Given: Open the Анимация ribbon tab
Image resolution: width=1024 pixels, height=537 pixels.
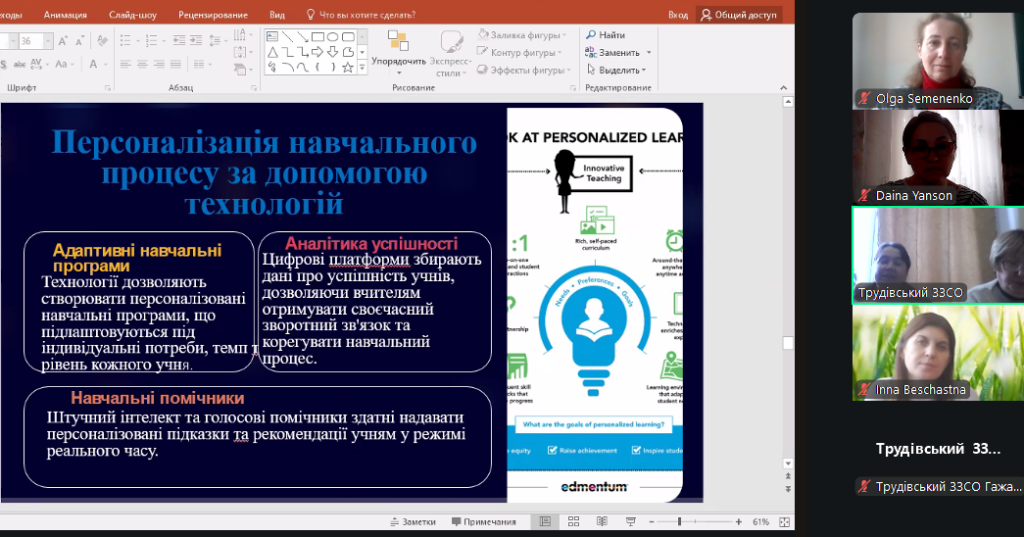Looking at the screenshot, I should point(65,15).
